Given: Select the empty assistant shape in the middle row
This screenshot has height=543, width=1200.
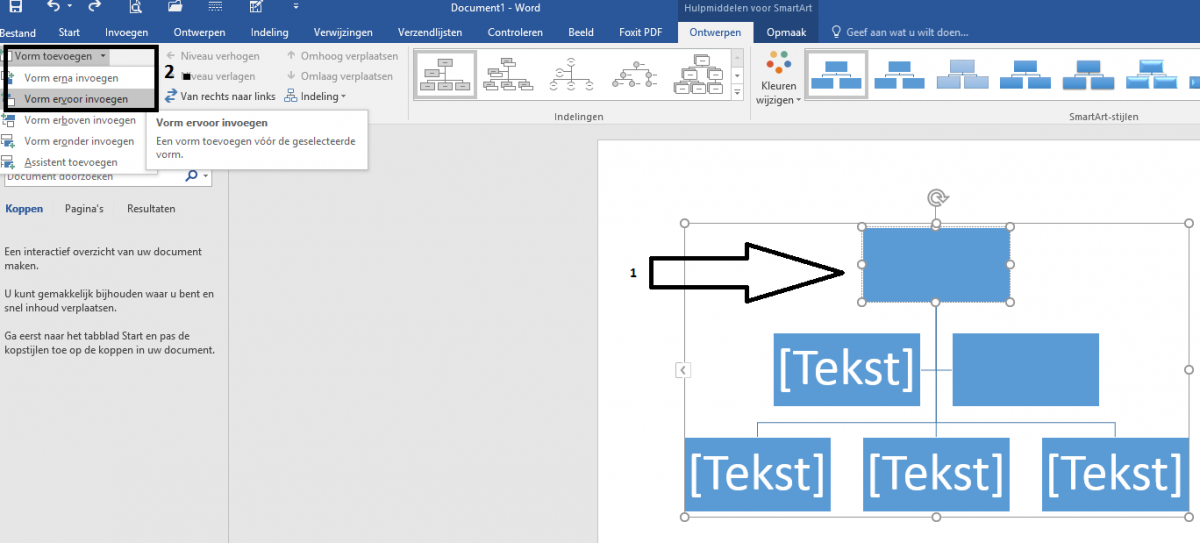Looking at the screenshot, I should pyautogui.click(x=1025, y=370).
